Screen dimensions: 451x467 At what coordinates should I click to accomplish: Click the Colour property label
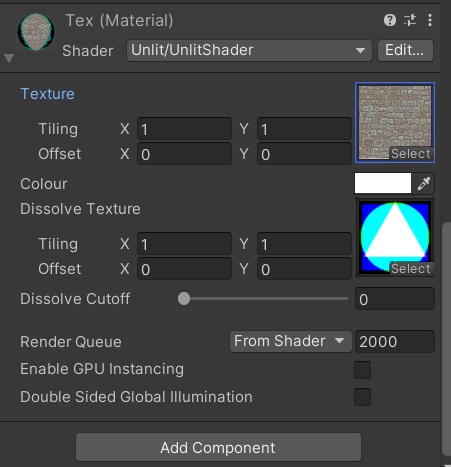coord(44,184)
